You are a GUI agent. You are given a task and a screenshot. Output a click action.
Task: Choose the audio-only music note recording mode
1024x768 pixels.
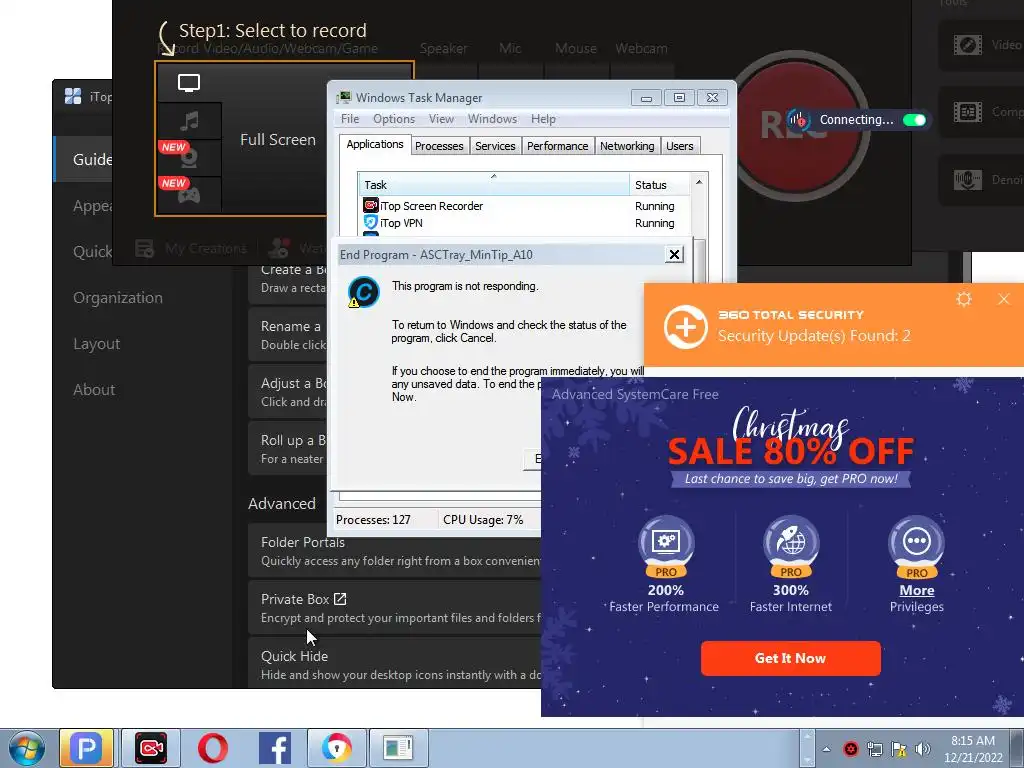(x=189, y=121)
